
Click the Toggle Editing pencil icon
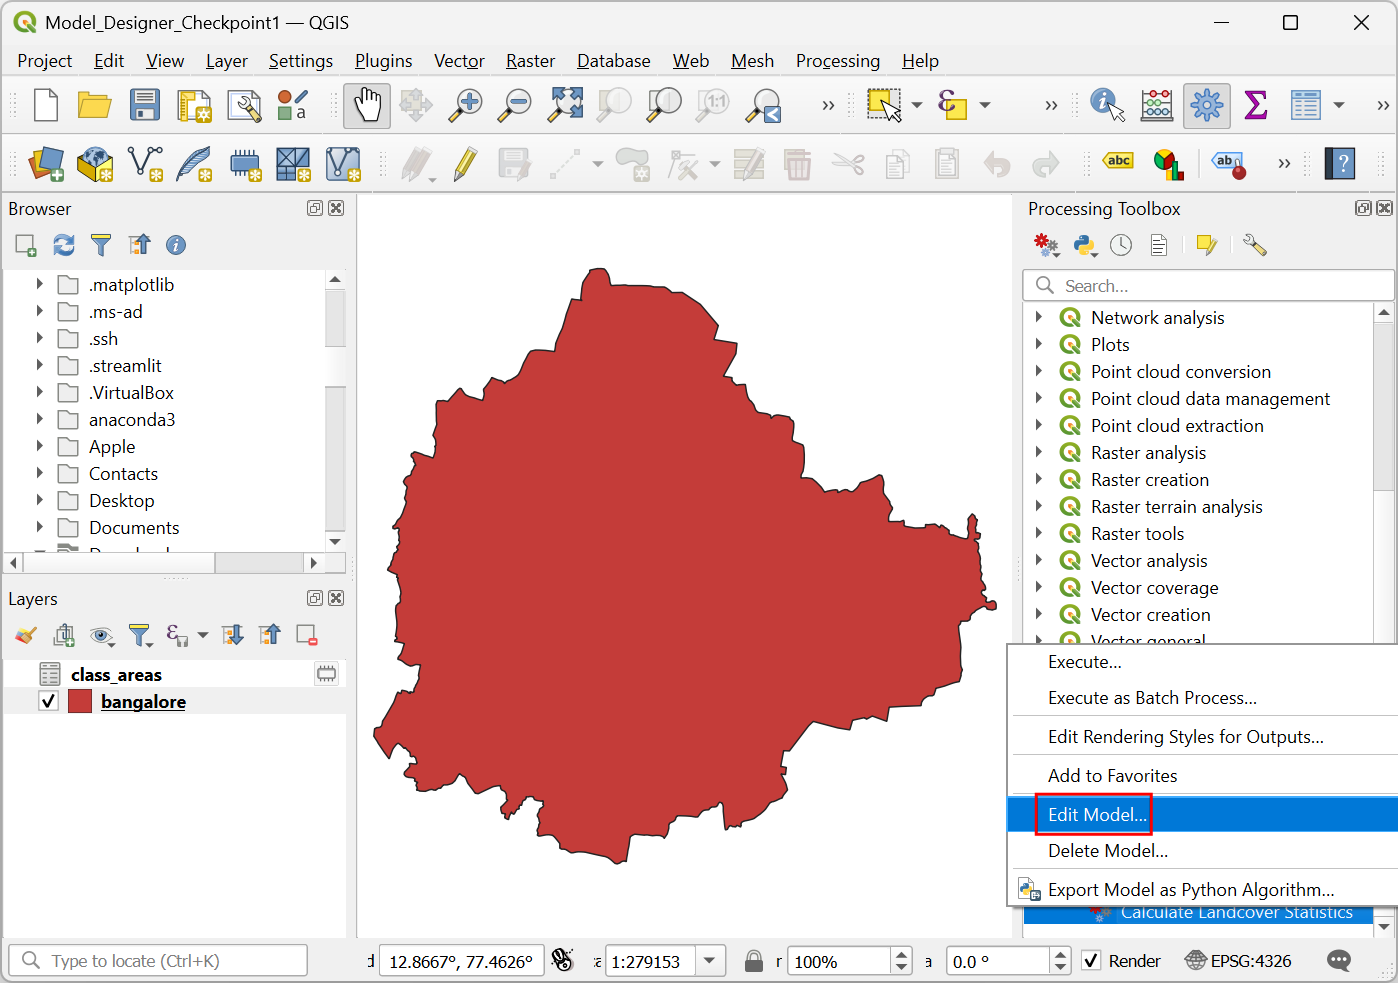(465, 164)
